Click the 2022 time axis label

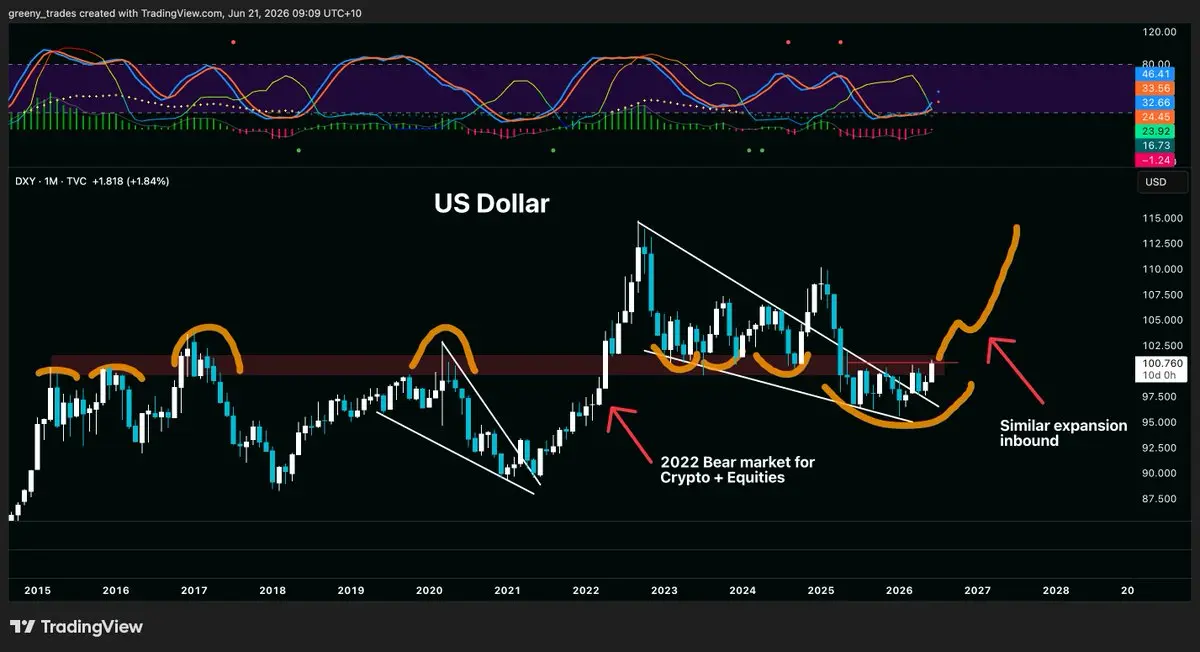pyautogui.click(x=586, y=590)
